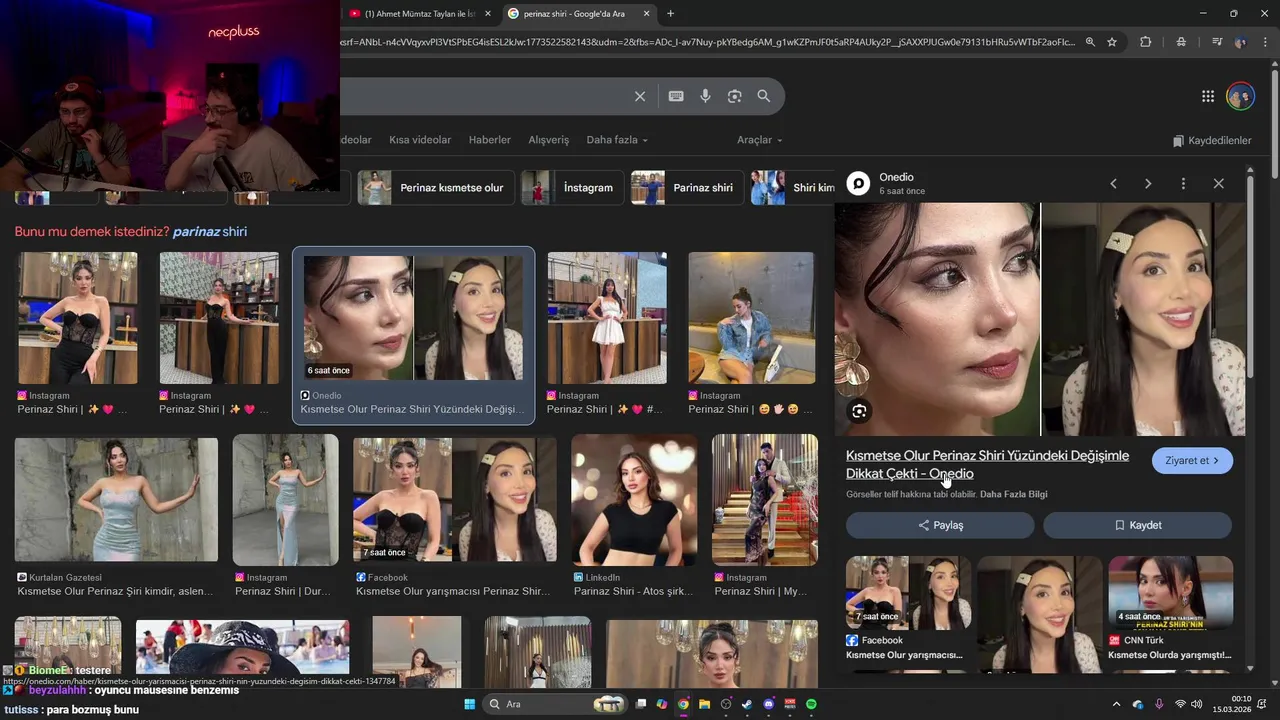Viewport: 1280px width, 720px height.
Task: Go to next image in preview panel
Action: 1148,184
